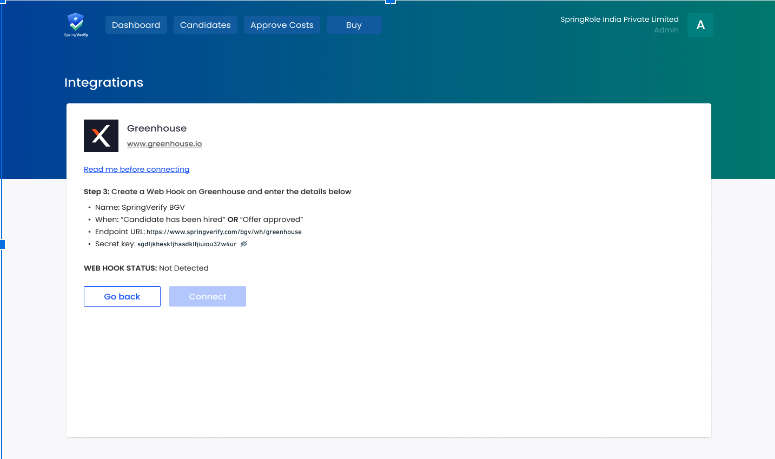Click the 'Integrations' page heading
The height and width of the screenshot is (459, 775).
pos(104,83)
